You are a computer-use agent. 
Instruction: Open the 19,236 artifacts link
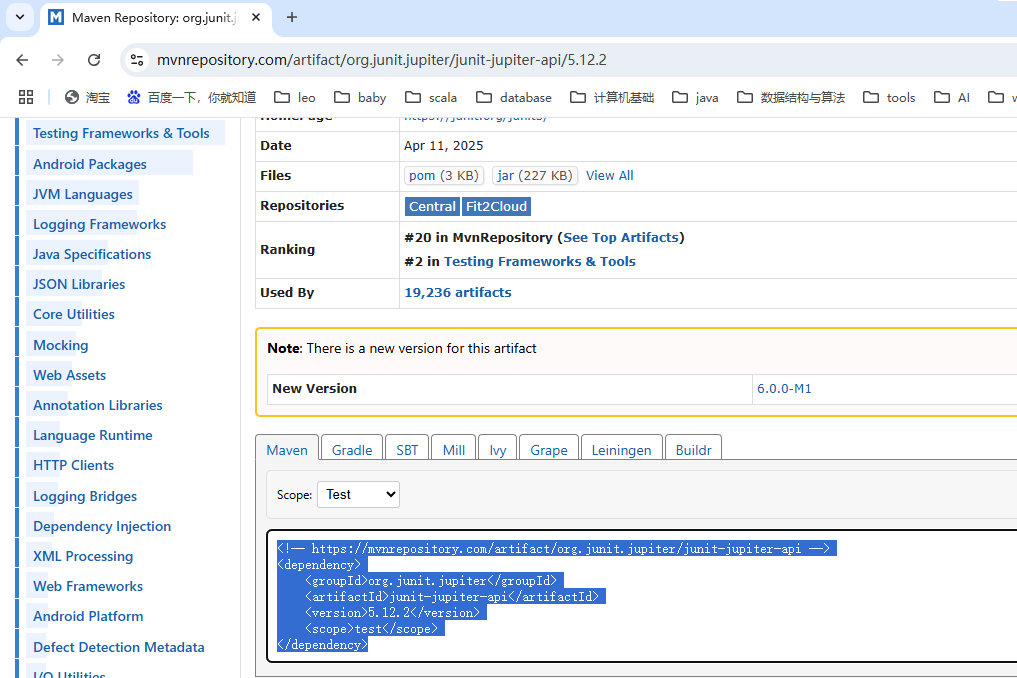[458, 293]
